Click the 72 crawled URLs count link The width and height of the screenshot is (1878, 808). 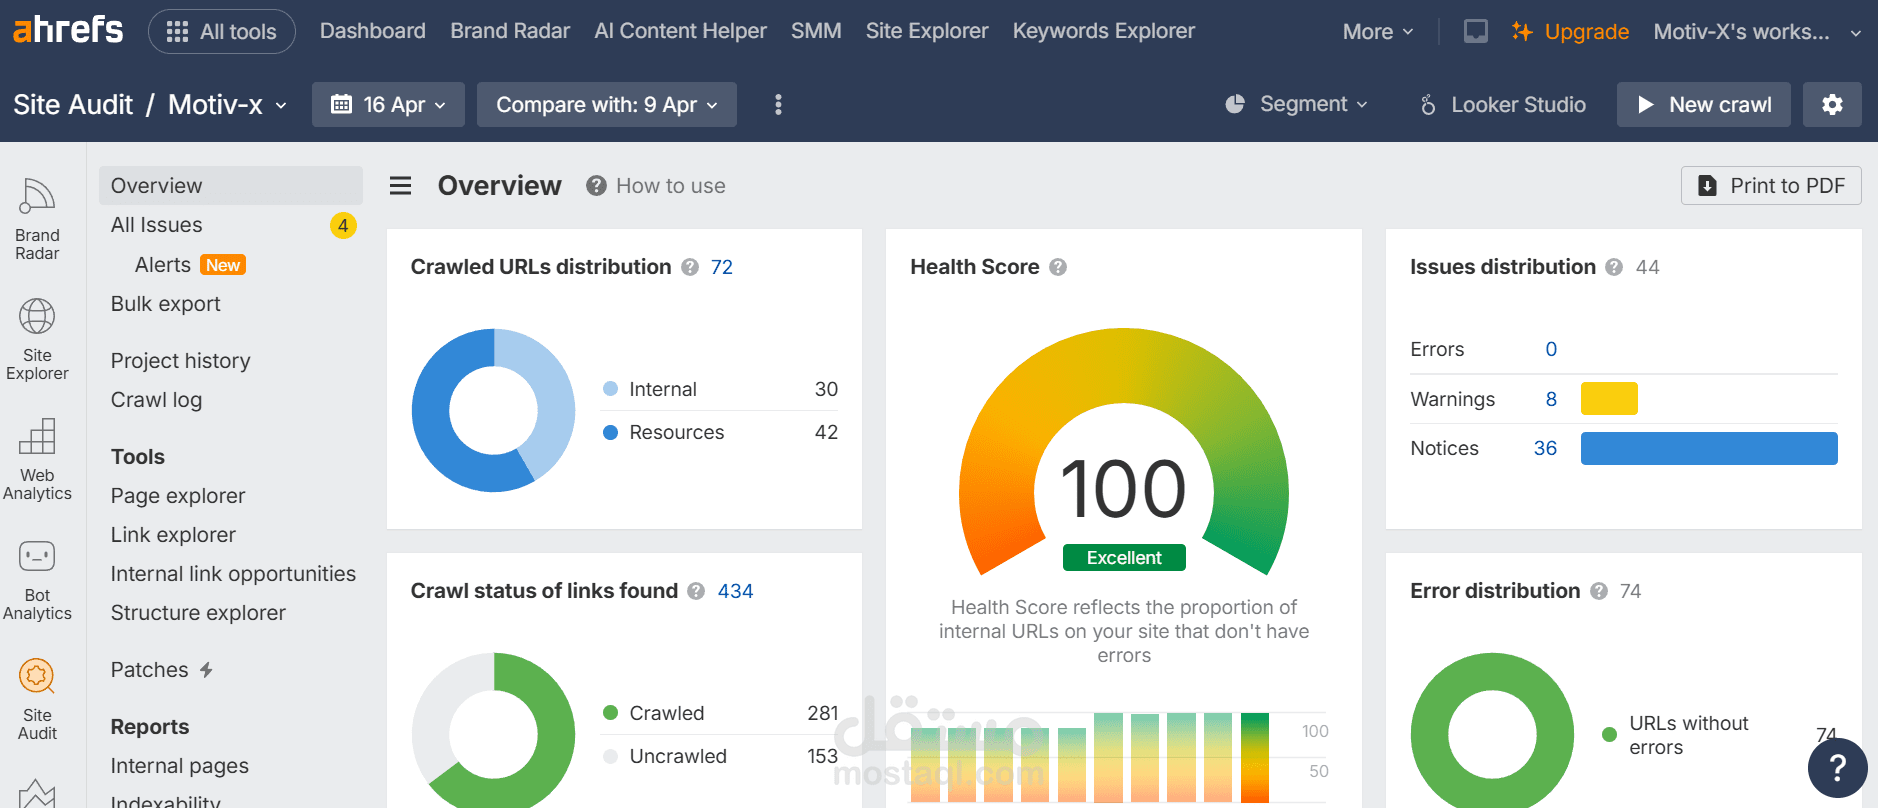click(x=722, y=267)
